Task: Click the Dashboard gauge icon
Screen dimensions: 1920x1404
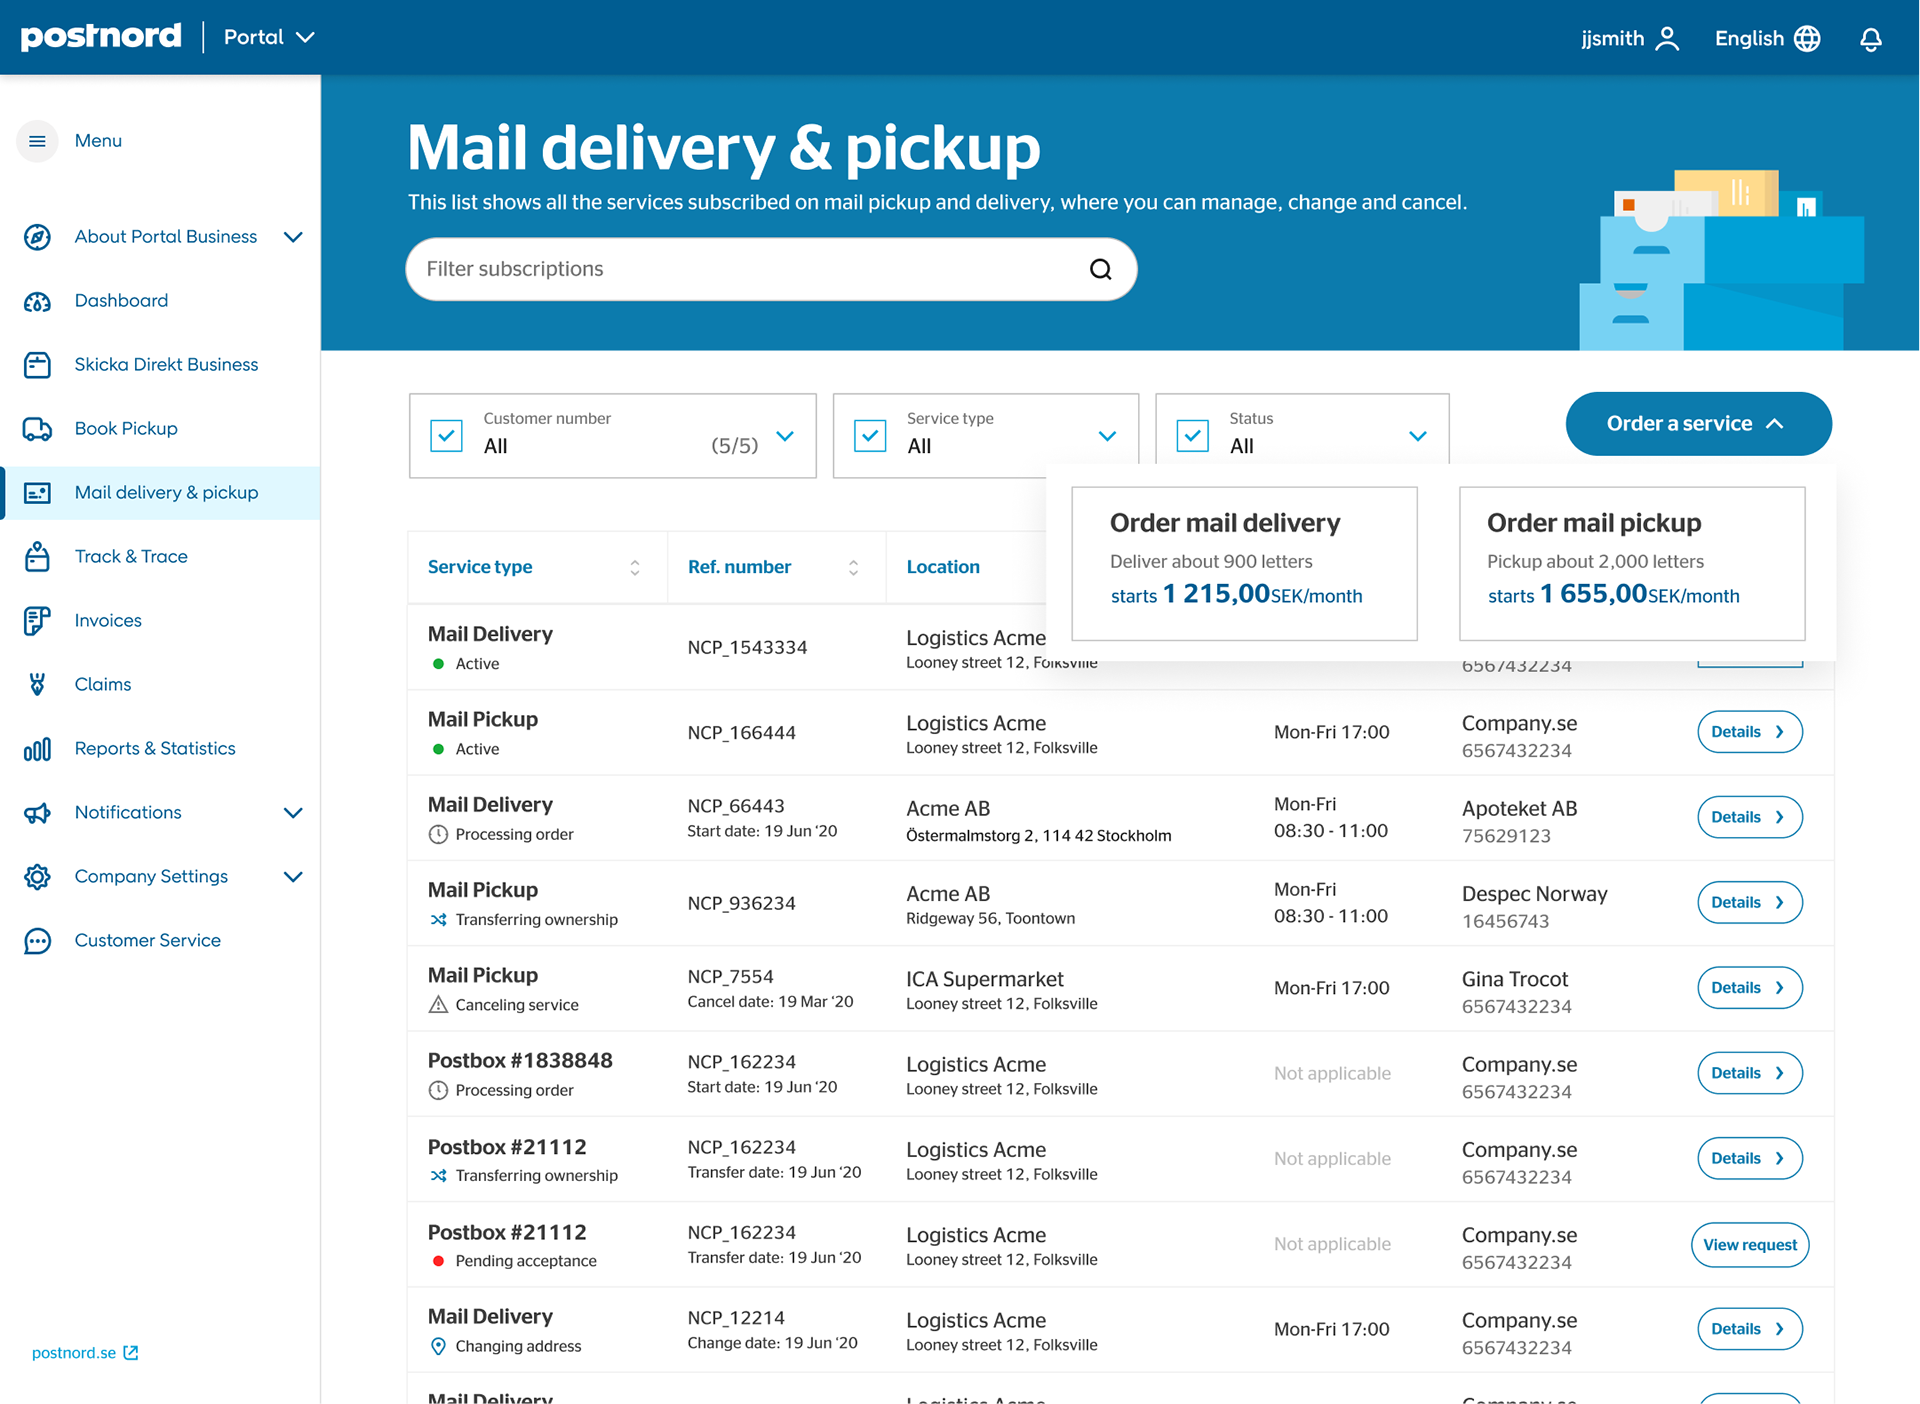Action: 37,301
